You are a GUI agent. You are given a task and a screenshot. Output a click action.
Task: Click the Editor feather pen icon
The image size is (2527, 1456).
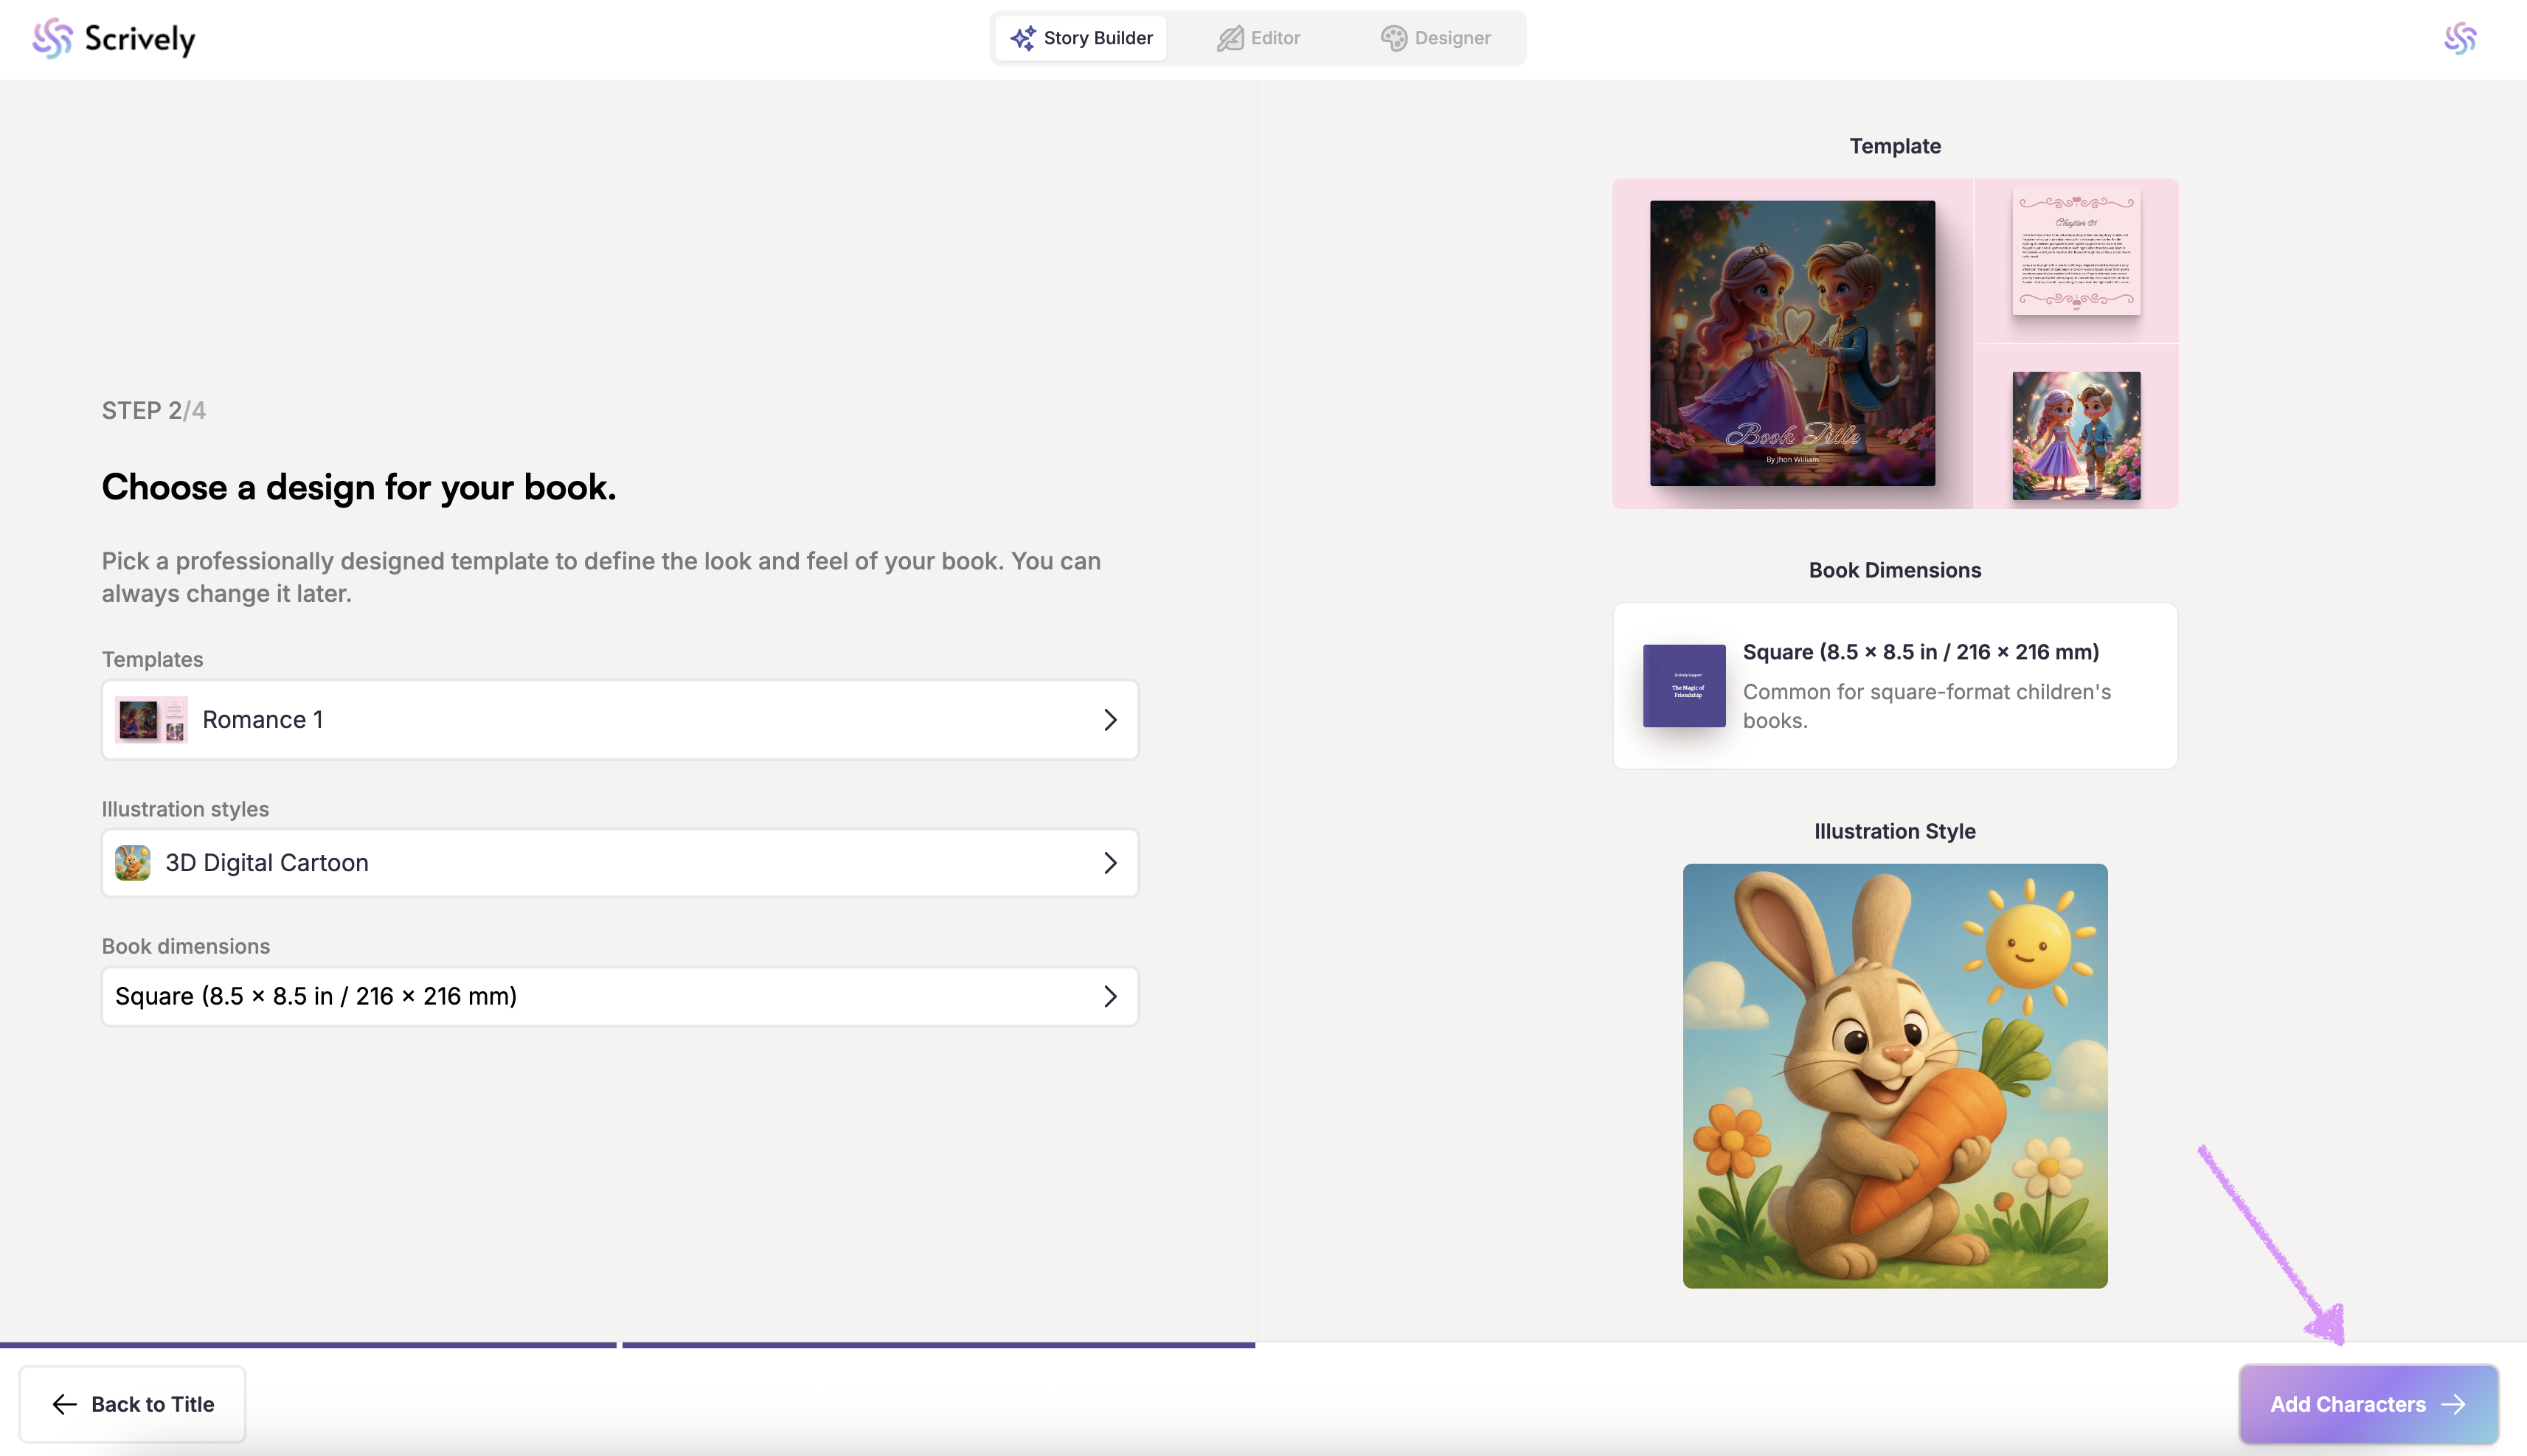coord(1229,38)
